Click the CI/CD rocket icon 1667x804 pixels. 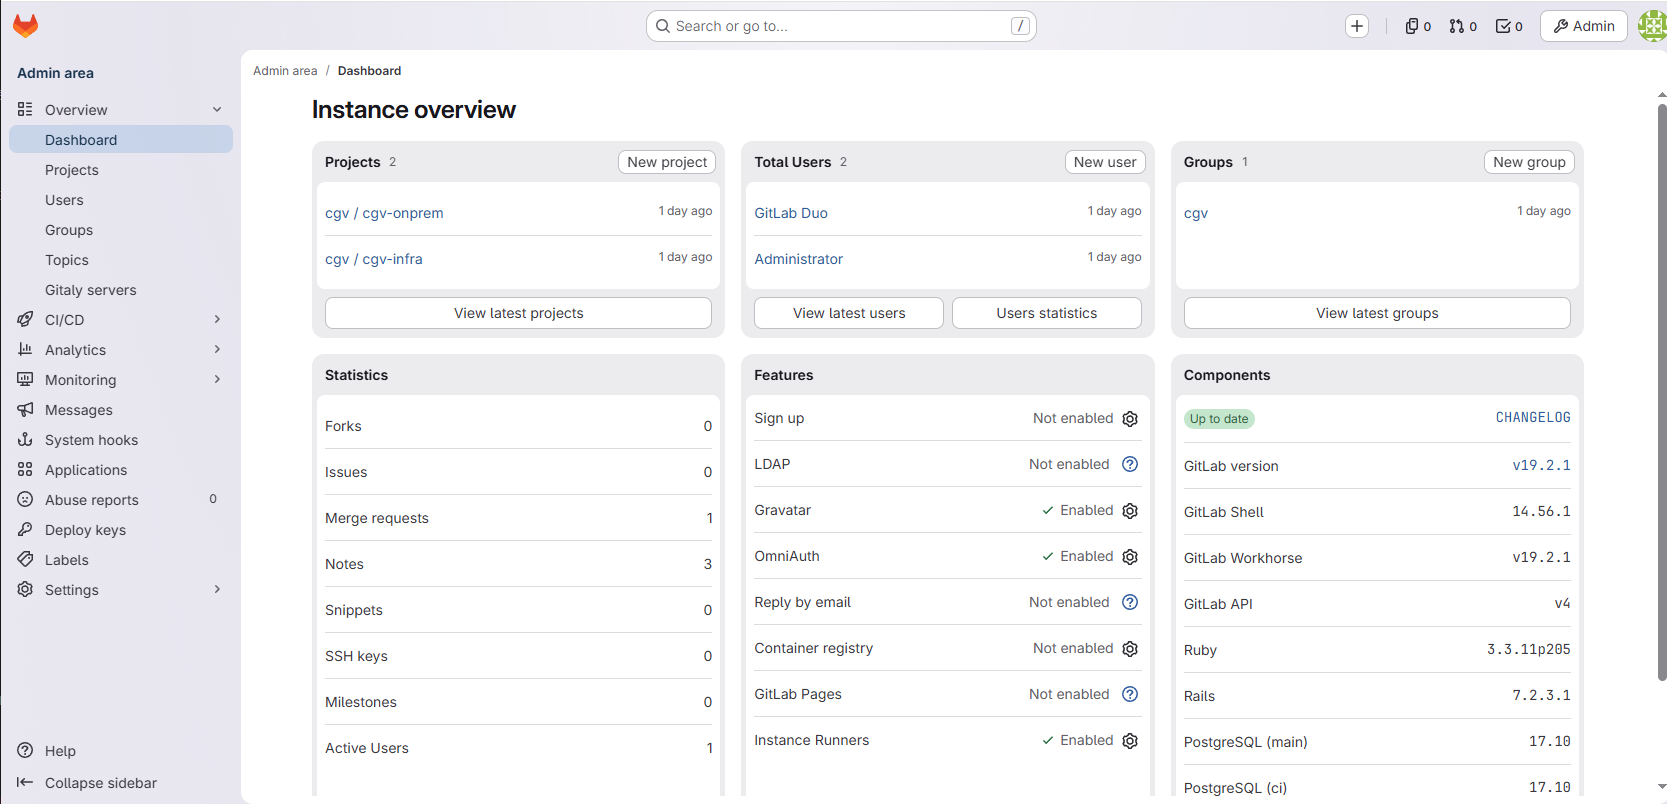[x=25, y=319]
